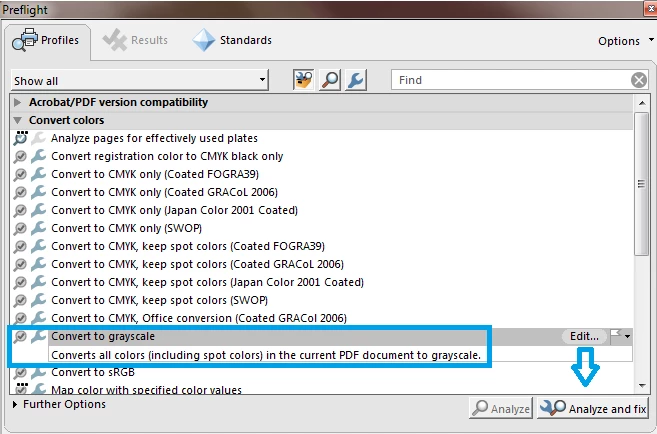This screenshot has height=434, width=657.
Task: Click wrench icon of Convert to sRGB row
Action: pyautogui.click(x=39, y=372)
